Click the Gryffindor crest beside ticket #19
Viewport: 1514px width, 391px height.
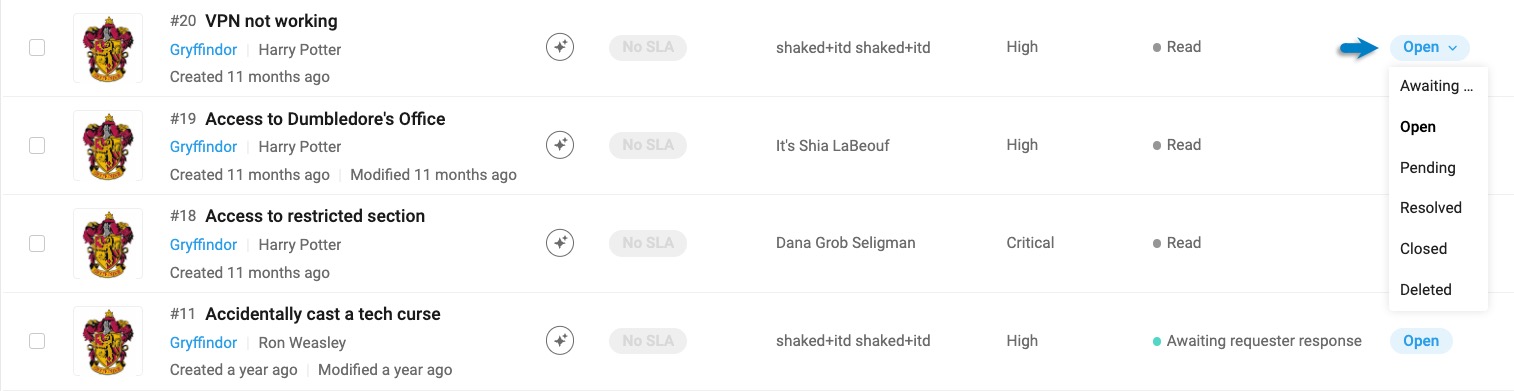pos(108,146)
